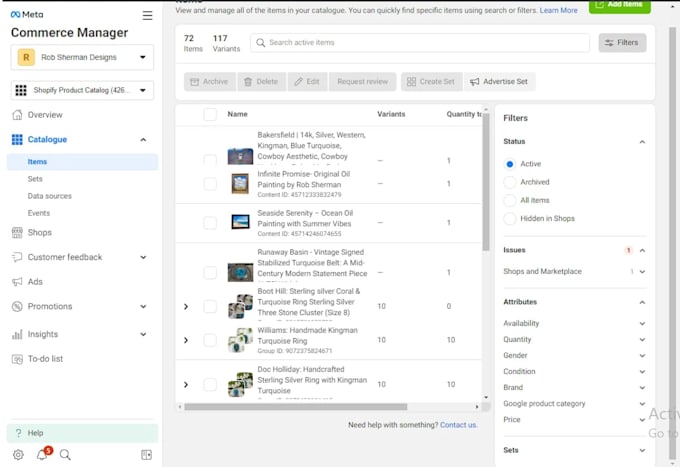Click the Request review button

[x=363, y=82]
